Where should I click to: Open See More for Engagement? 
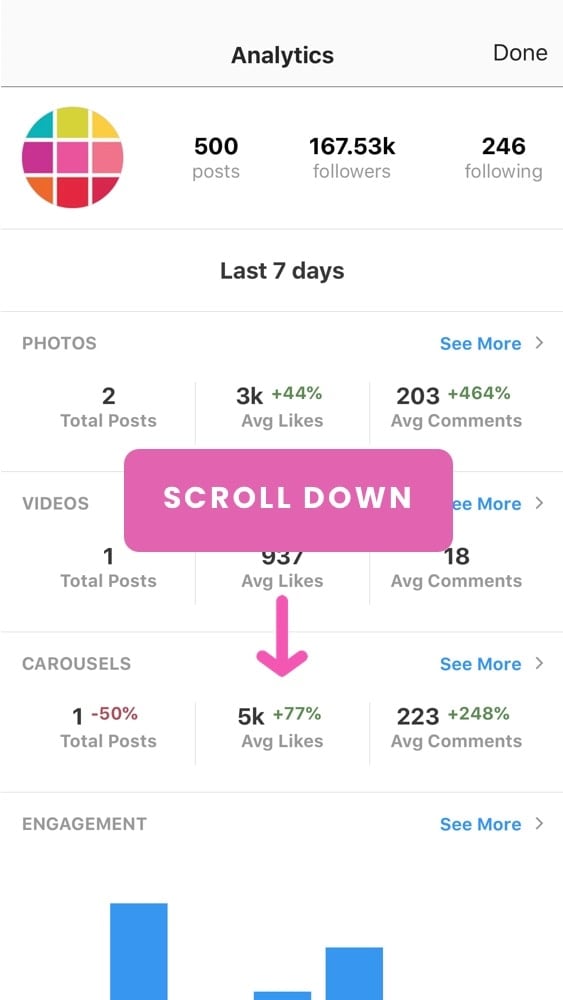(480, 824)
